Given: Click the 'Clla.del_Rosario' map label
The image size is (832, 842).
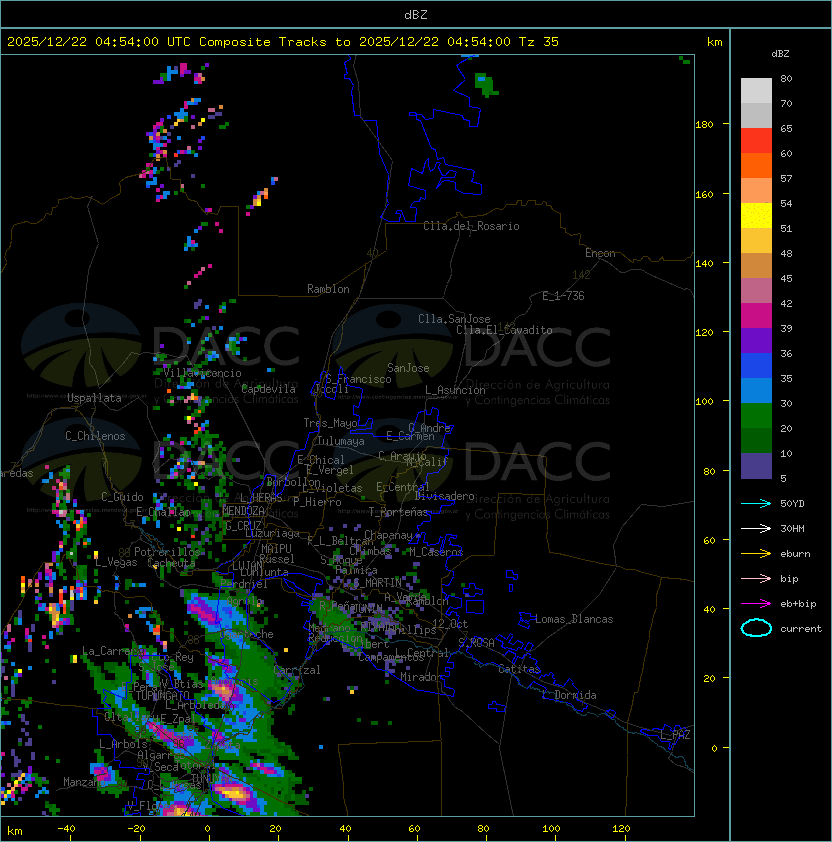Looking at the screenshot, I should click(471, 226).
